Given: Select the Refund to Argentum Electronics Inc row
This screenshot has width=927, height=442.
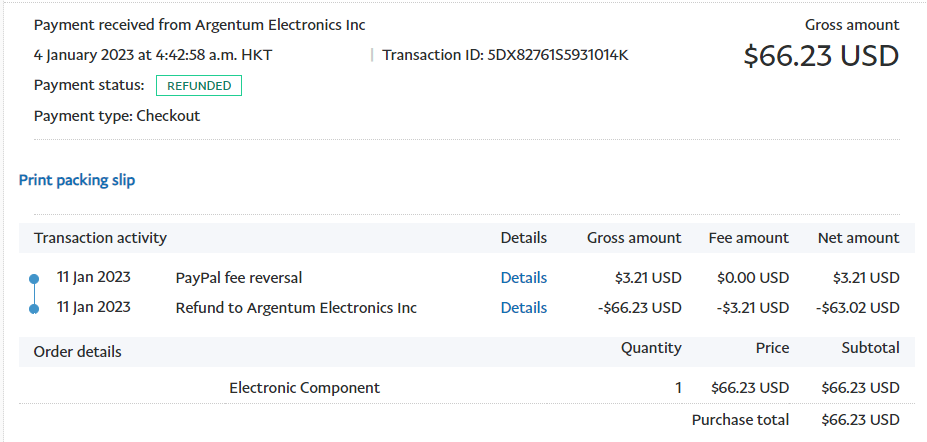Looking at the screenshot, I should pos(296,308).
